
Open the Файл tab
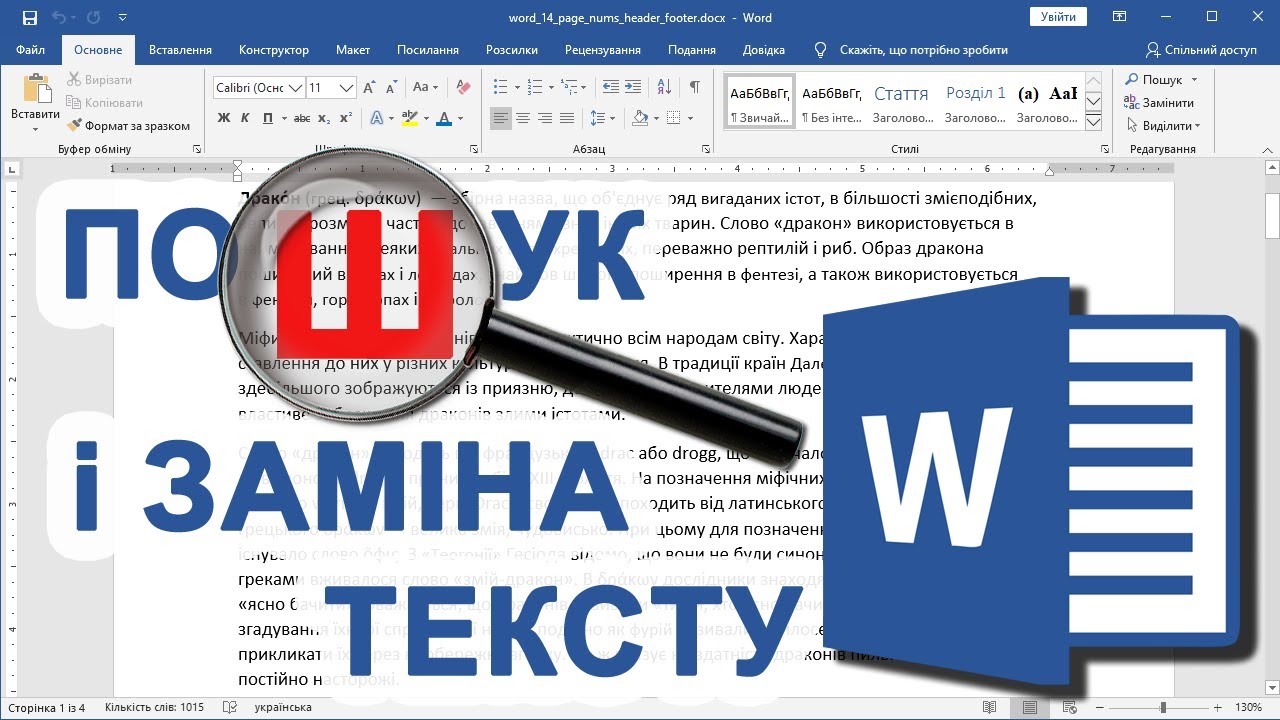(x=30, y=50)
